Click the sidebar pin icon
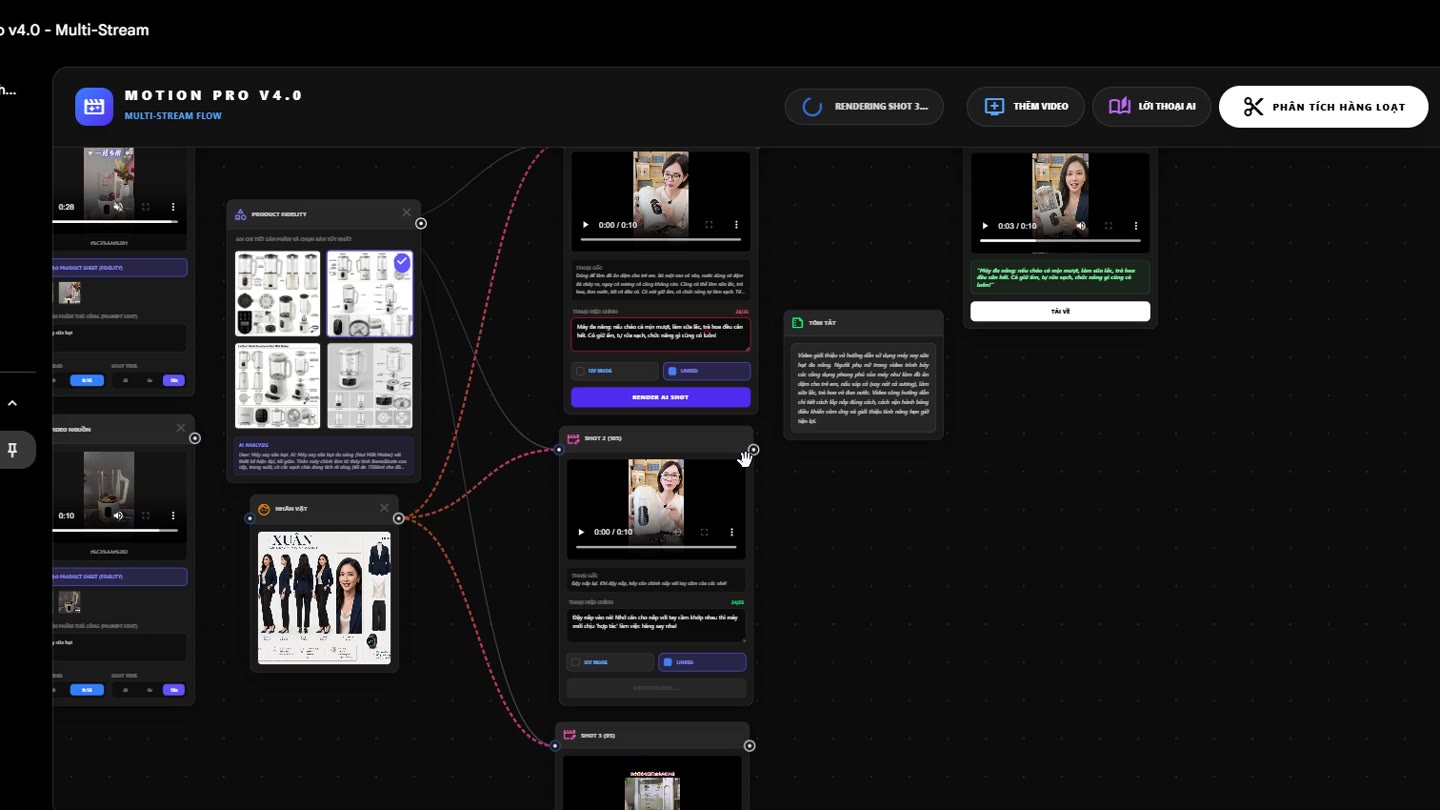 [12, 450]
